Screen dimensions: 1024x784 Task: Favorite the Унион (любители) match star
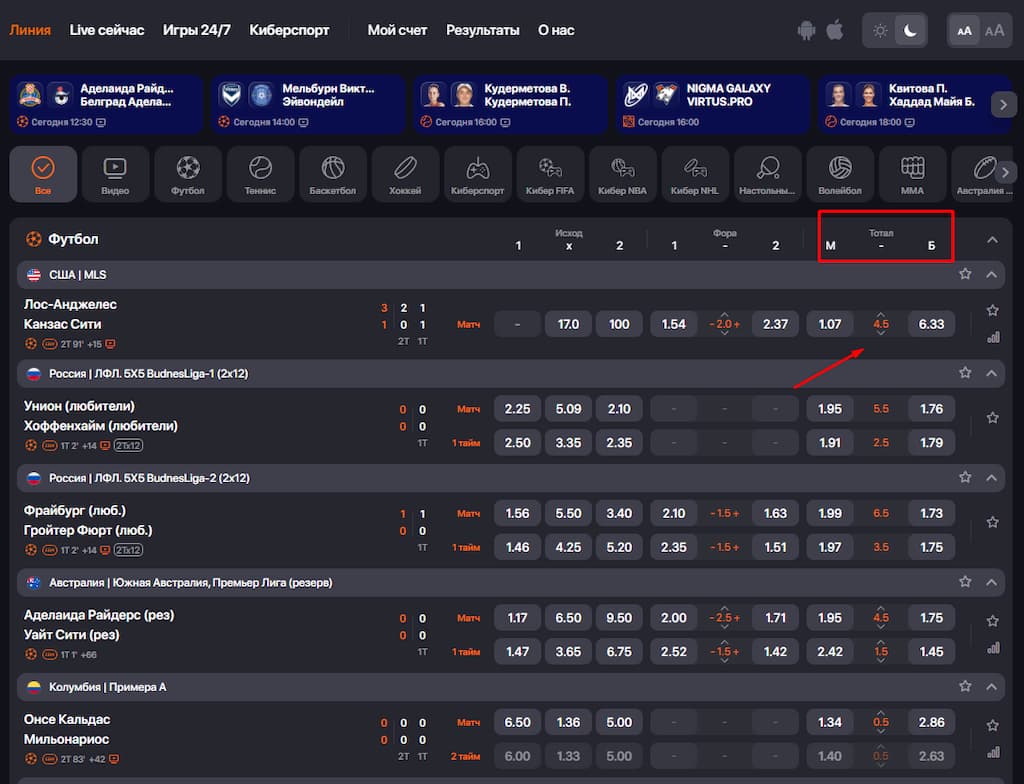(993, 417)
